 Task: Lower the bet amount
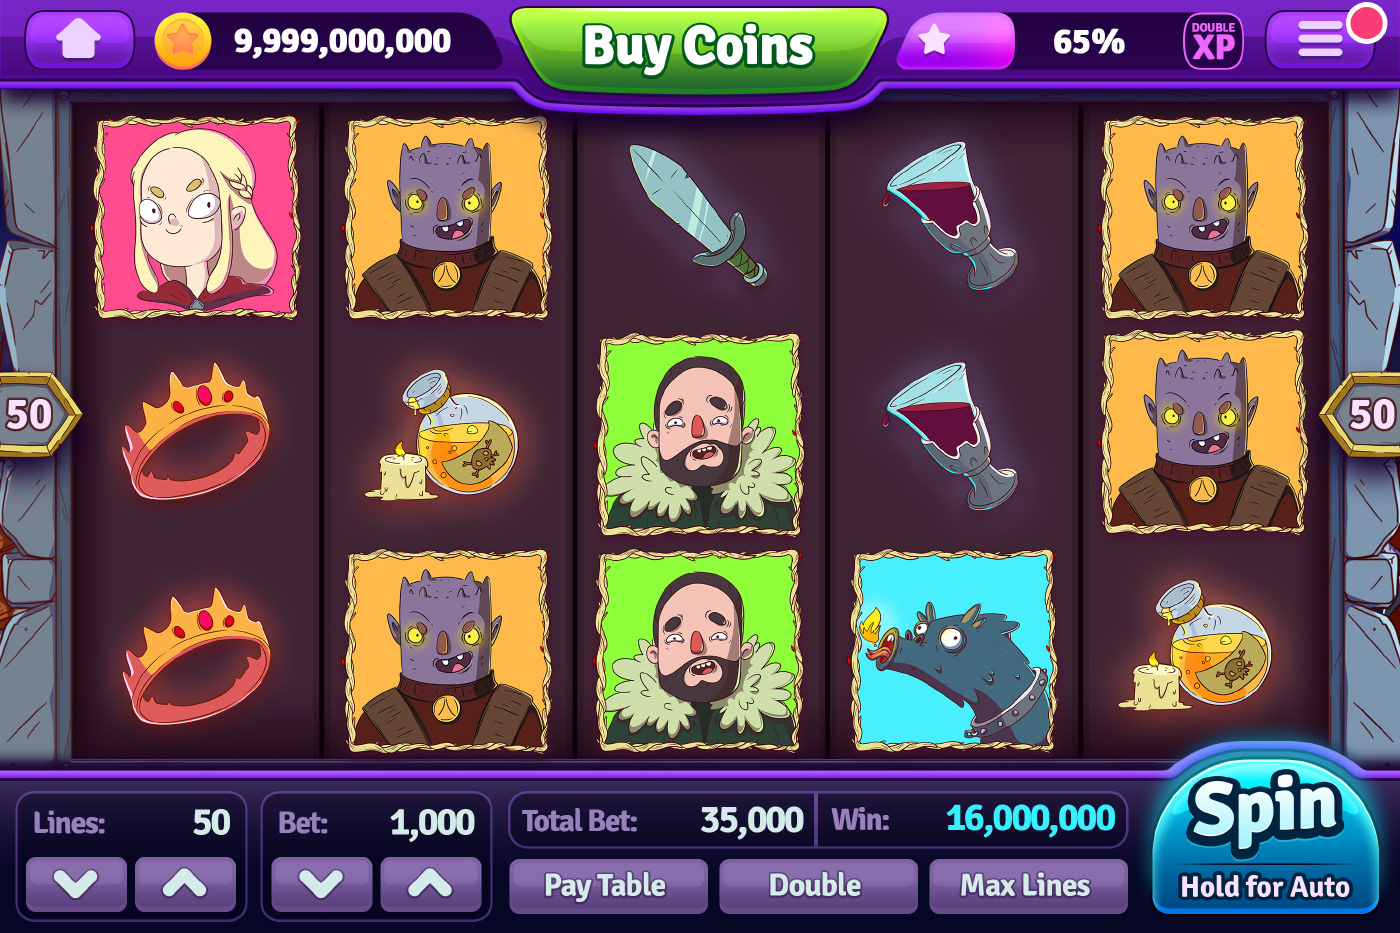click(322, 884)
